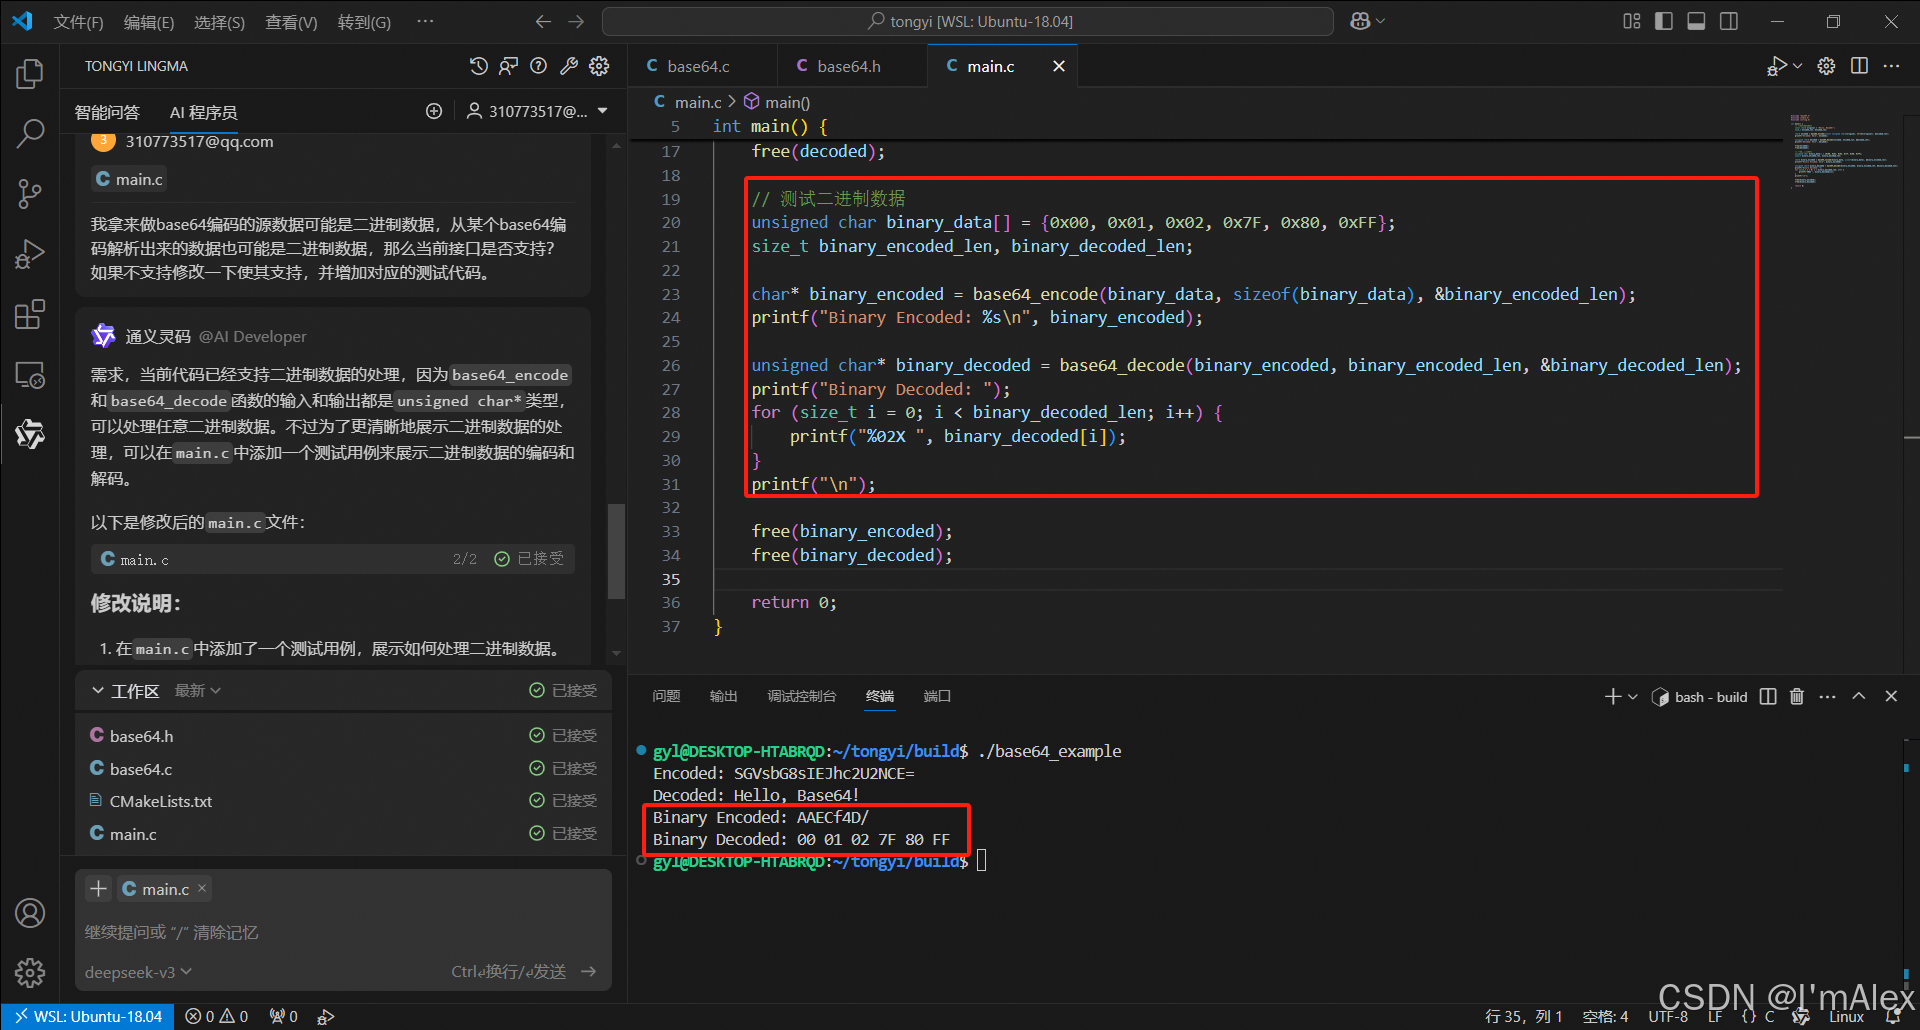Open launch profile dropdown next to new terminal
1920x1030 pixels.
click(x=1633, y=697)
